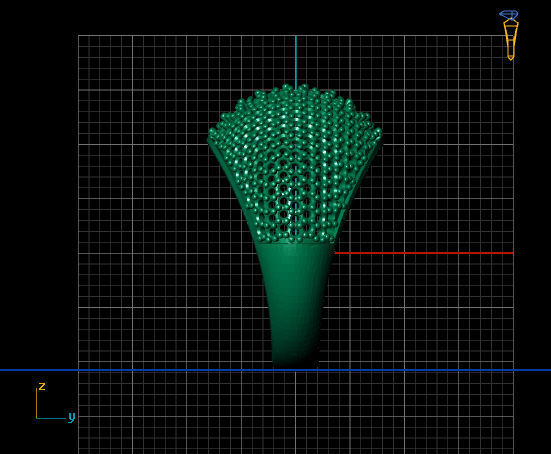Select the green lattice-topped 3D model

[294, 225]
